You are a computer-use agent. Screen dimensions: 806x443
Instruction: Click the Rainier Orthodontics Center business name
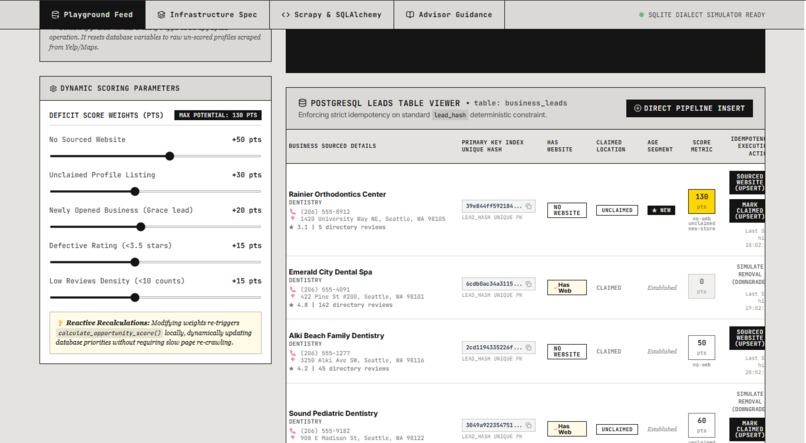pos(337,194)
